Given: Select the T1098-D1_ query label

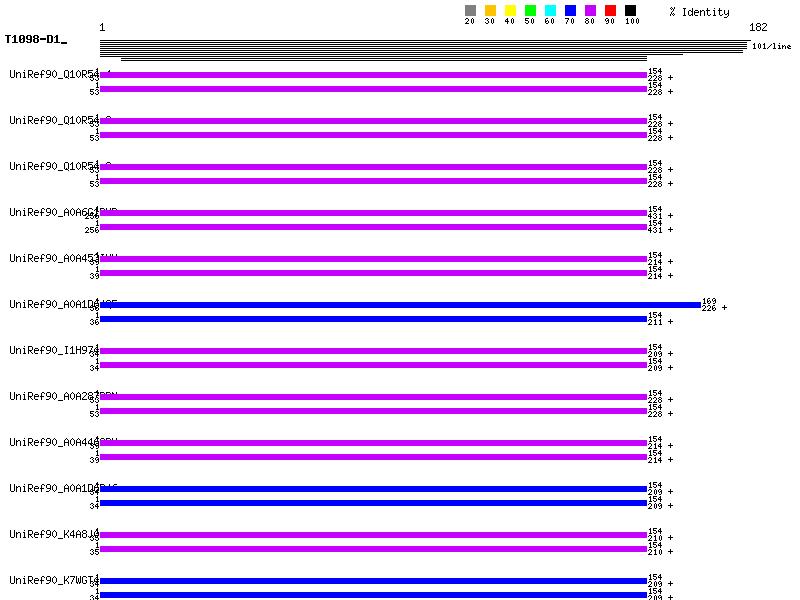Looking at the screenshot, I should click(x=35, y=40).
